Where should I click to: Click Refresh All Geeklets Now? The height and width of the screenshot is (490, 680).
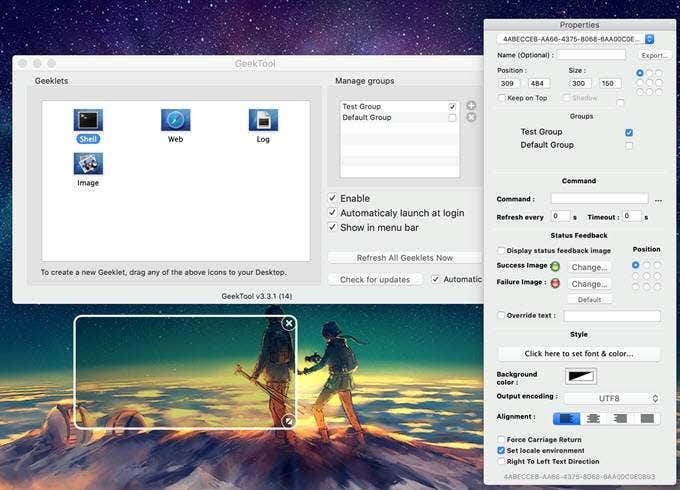[x=405, y=258]
